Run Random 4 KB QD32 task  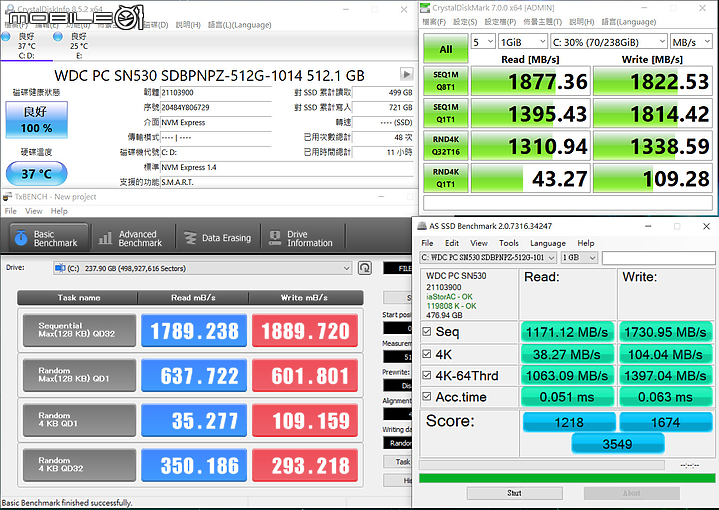[x=79, y=465]
